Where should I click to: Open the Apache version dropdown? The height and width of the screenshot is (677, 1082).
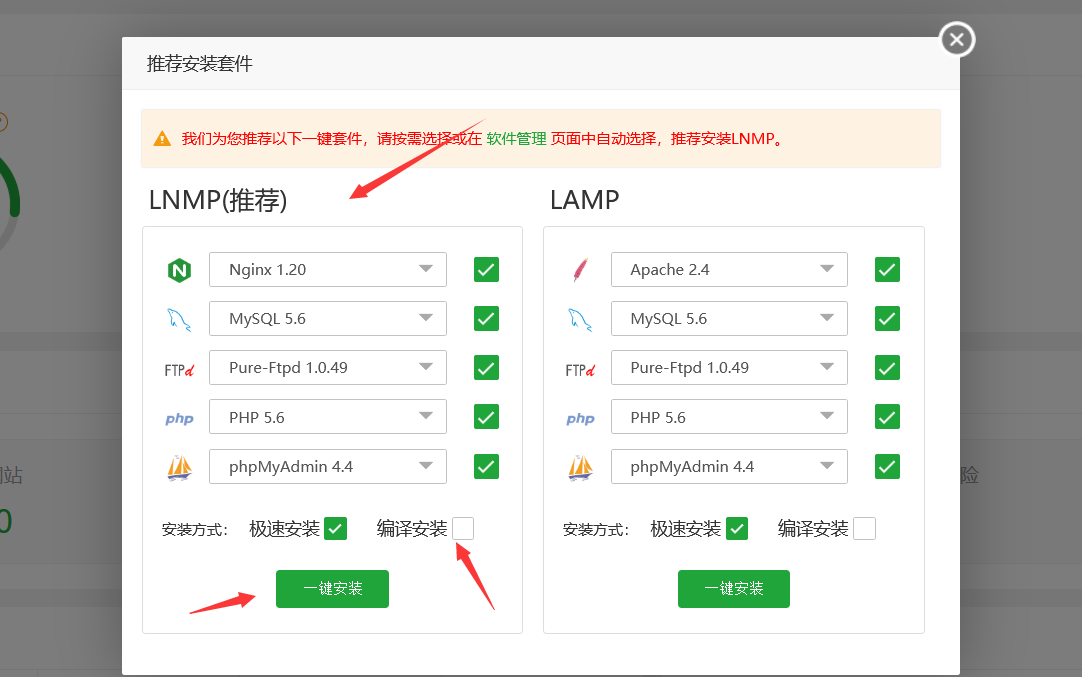pos(729,269)
